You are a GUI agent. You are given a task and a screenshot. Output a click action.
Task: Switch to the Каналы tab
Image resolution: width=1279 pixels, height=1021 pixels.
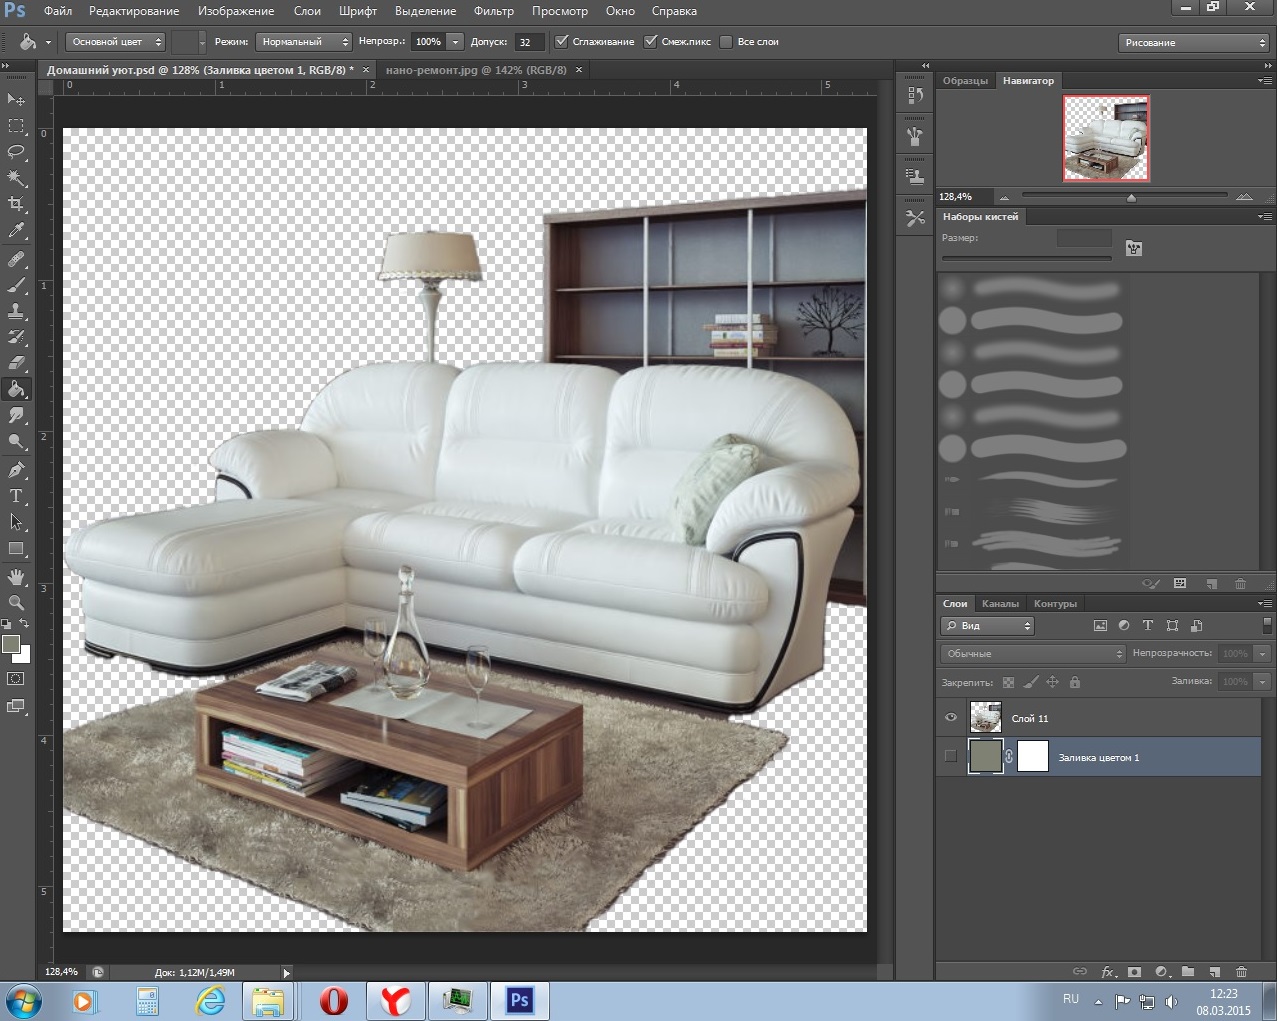1000,603
